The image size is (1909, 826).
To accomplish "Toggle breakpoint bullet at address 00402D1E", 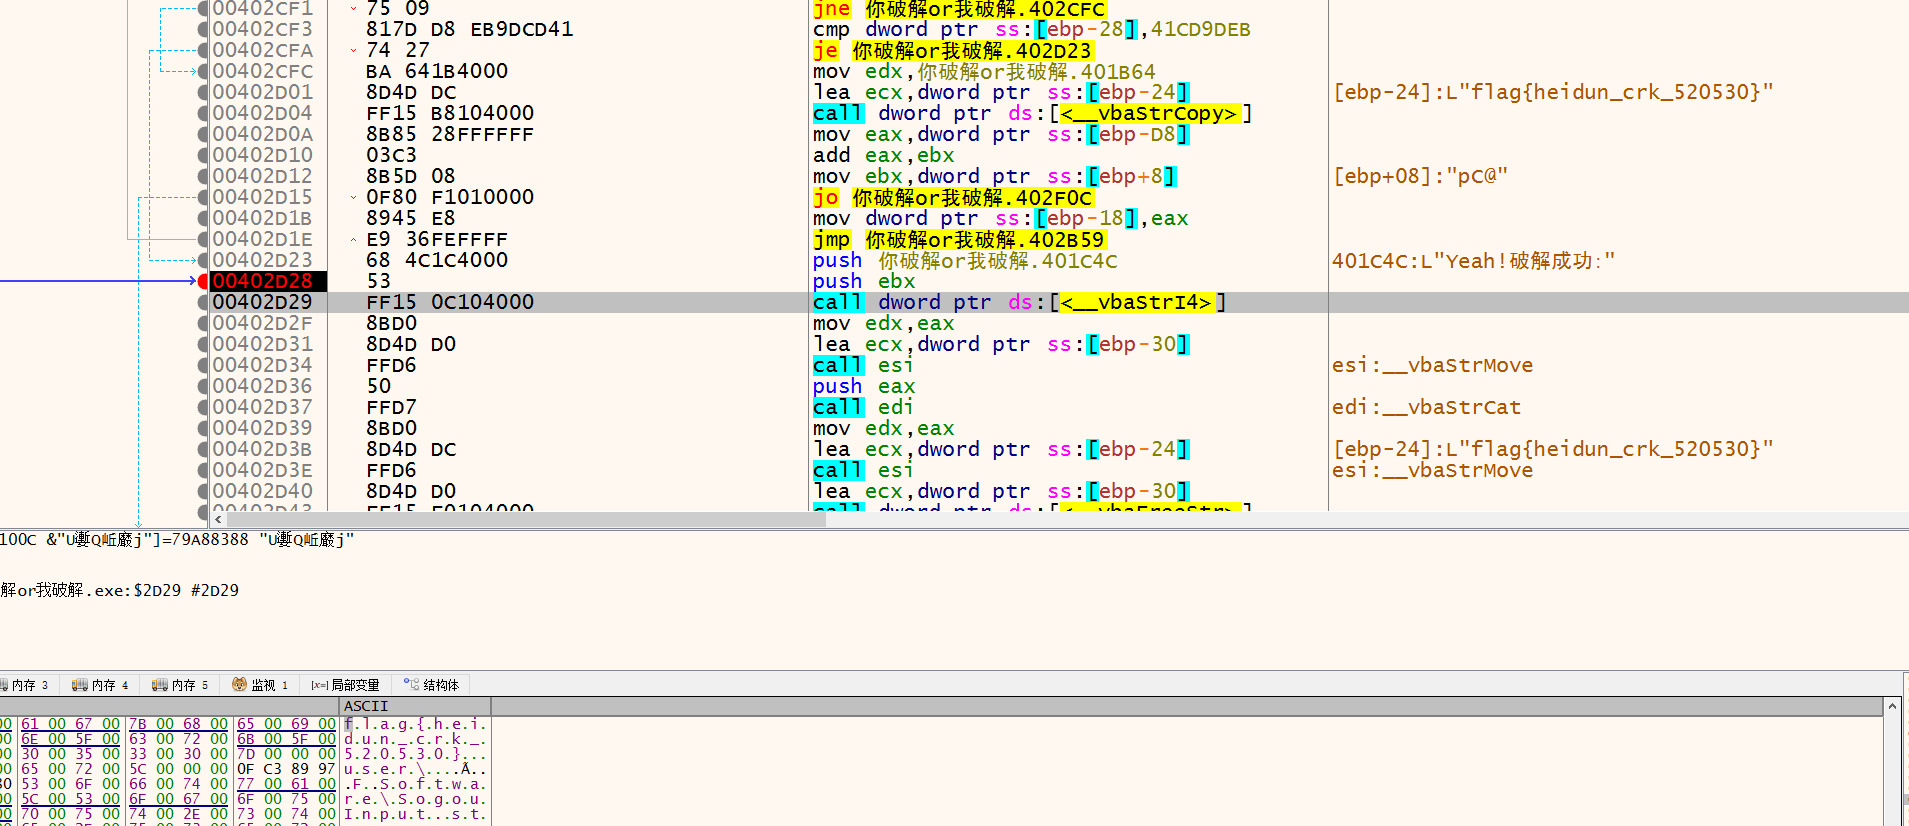I will [x=204, y=239].
